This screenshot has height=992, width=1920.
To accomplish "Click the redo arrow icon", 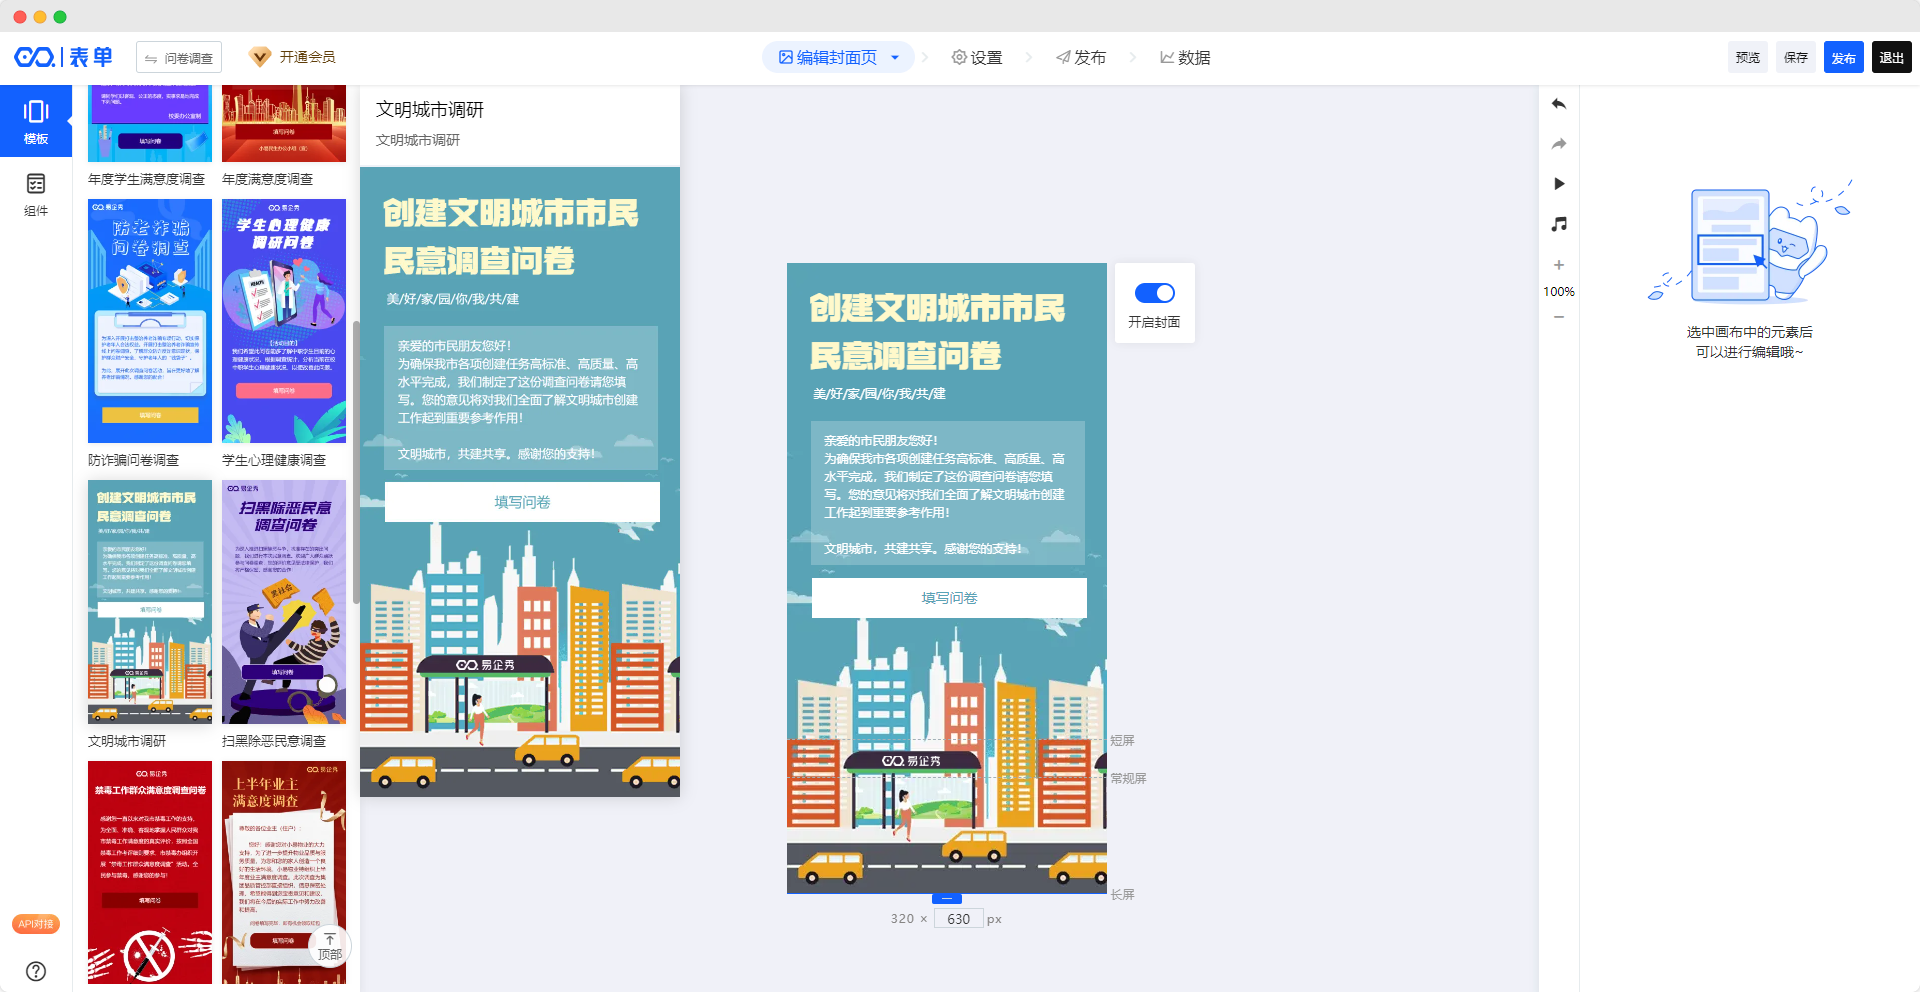I will (1559, 144).
